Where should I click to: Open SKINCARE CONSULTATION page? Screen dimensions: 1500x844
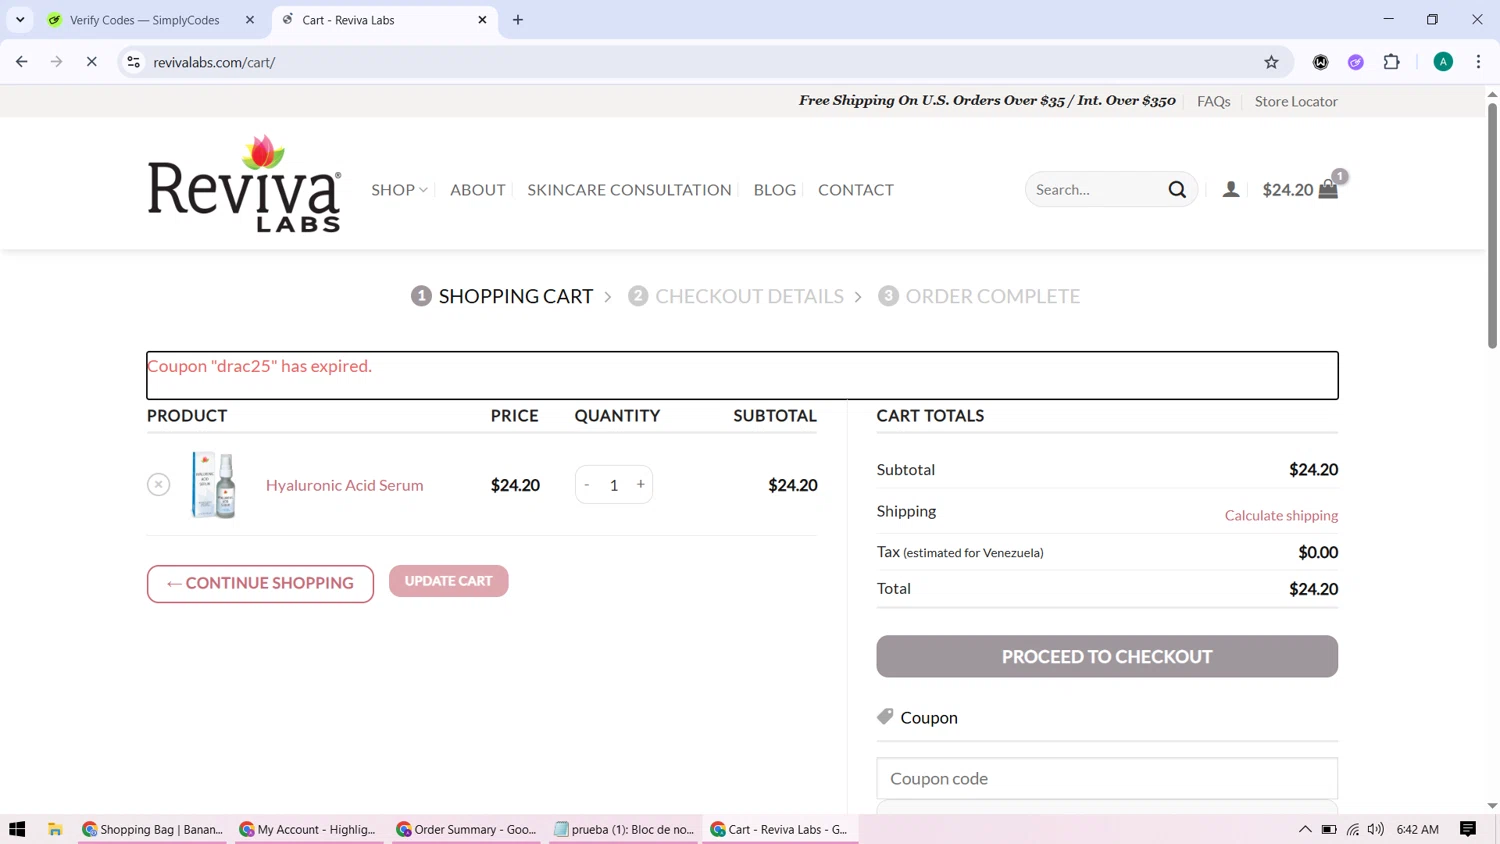click(629, 190)
